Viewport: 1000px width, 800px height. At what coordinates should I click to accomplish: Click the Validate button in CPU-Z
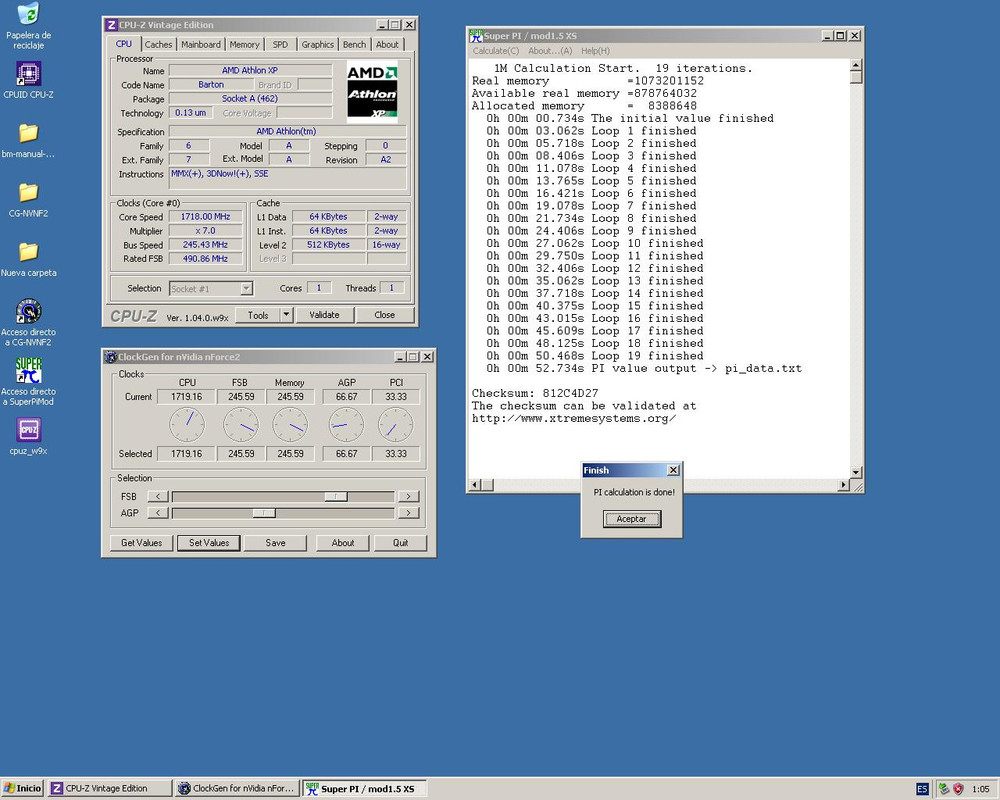[x=325, y=315]
